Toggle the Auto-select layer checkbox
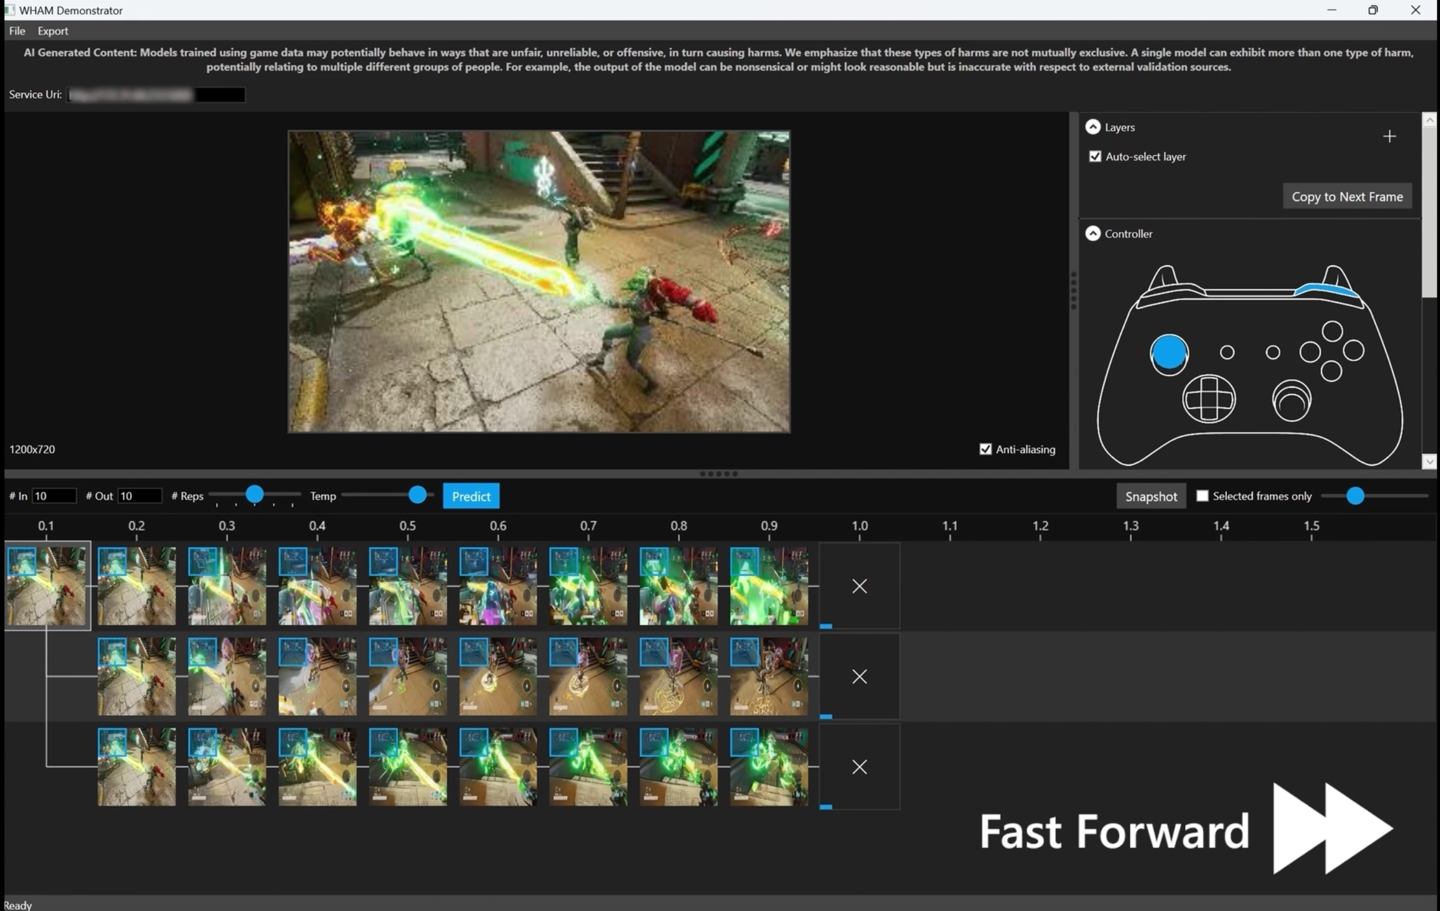1440x911 pixels. [x=1095, y=157]
